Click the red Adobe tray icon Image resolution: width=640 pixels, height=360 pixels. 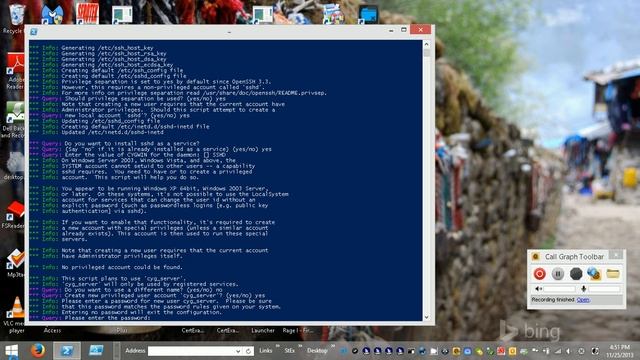click(x=501, y=351)
